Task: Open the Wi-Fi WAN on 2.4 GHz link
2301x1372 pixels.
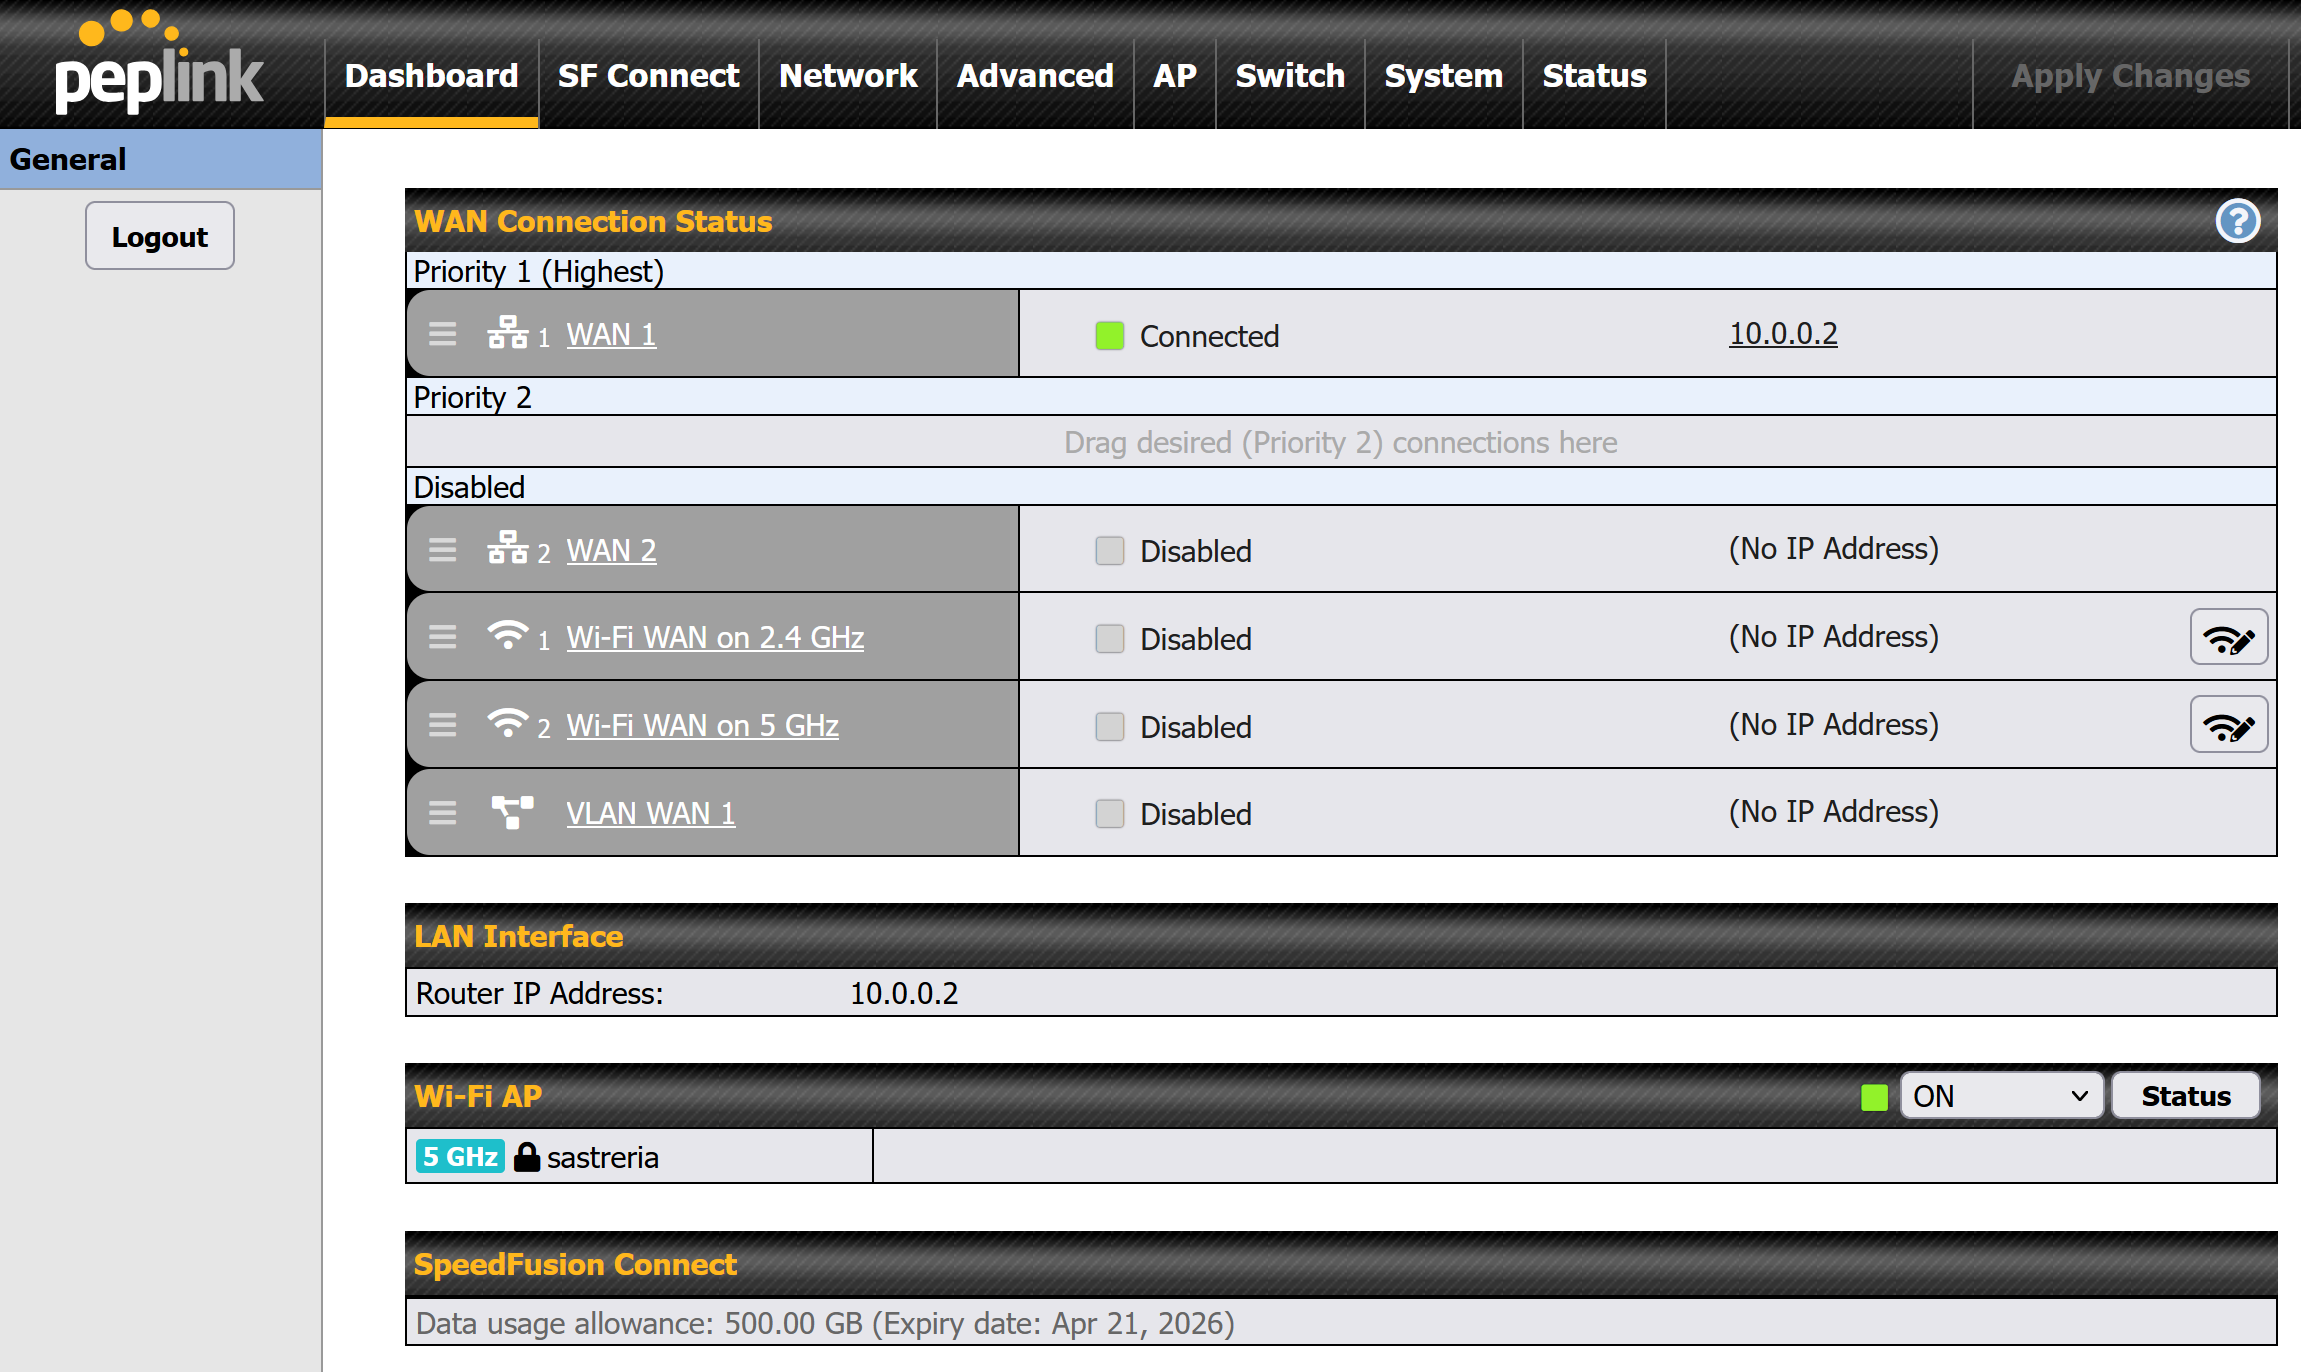Action: 715,637
